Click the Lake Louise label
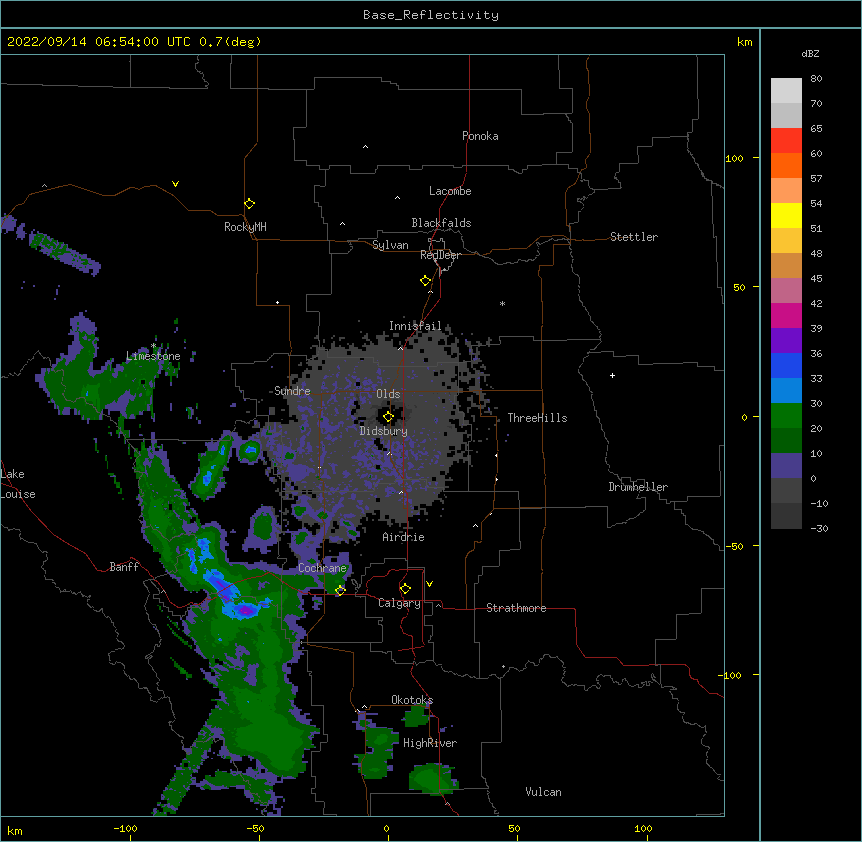The height and width of the screenshot is (842, 862). 18,484
